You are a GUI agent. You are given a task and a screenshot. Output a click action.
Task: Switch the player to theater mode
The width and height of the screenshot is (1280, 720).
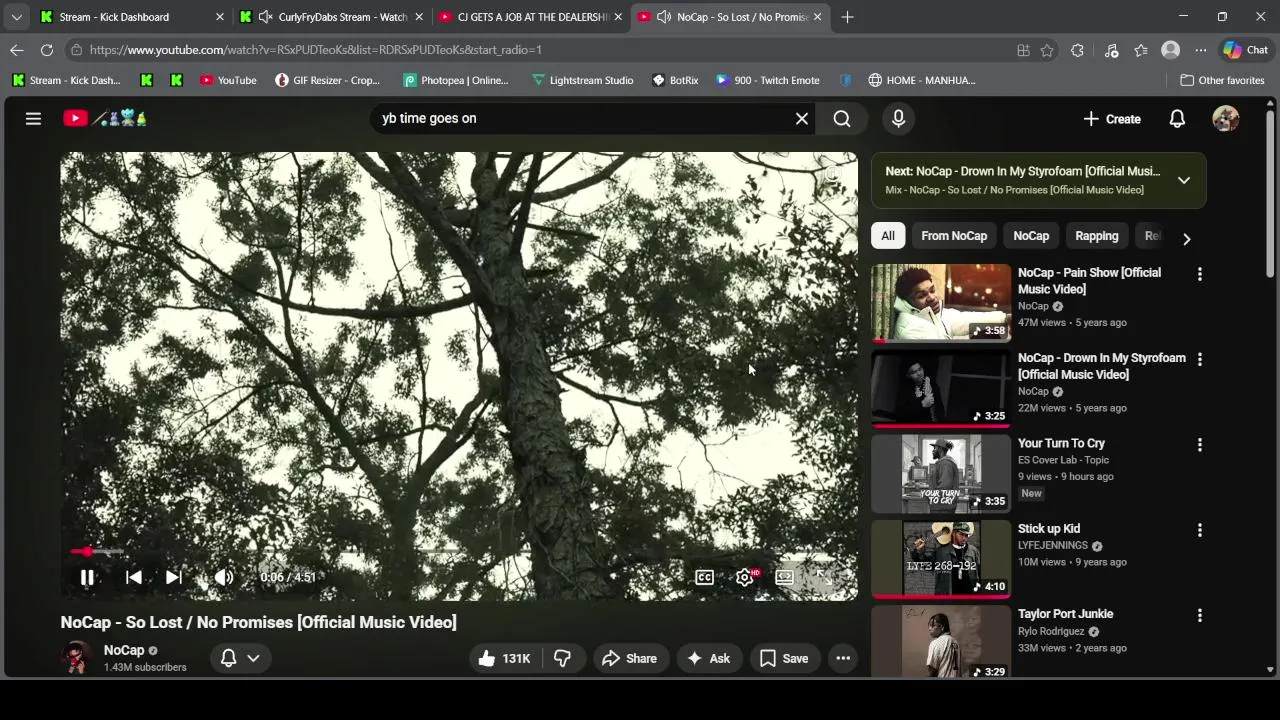tap(785, 577)
